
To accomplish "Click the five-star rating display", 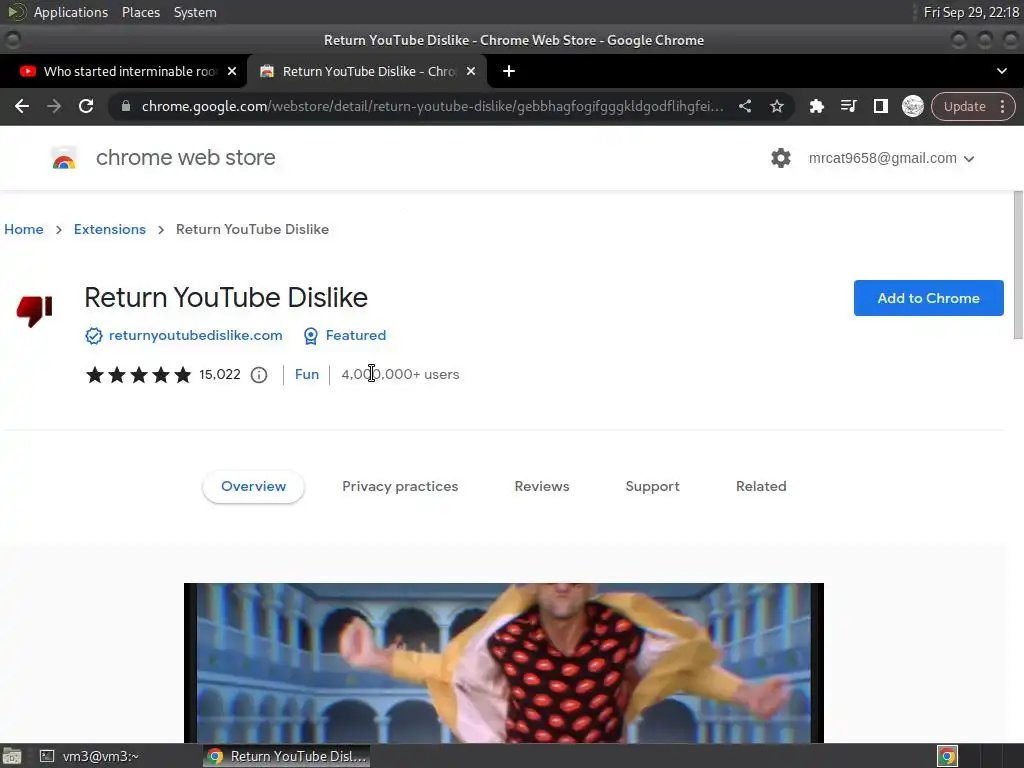I will point(138,375).
